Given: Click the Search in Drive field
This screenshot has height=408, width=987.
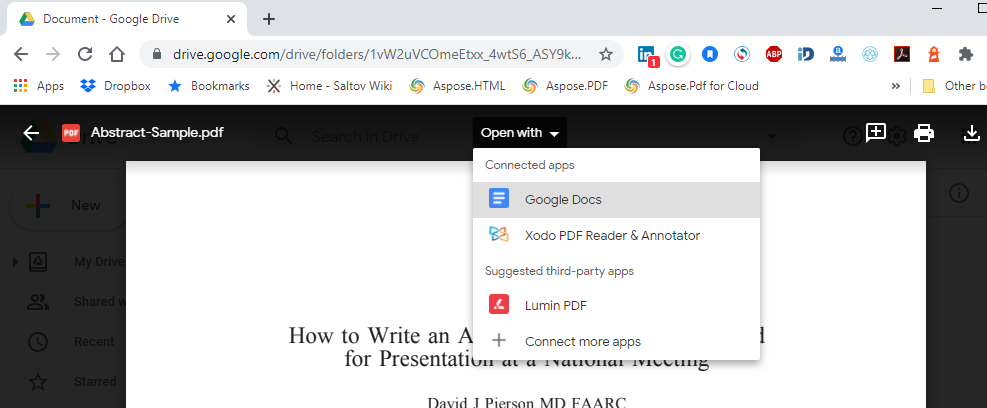Looking at the screenshot, I should coord(365,136).
